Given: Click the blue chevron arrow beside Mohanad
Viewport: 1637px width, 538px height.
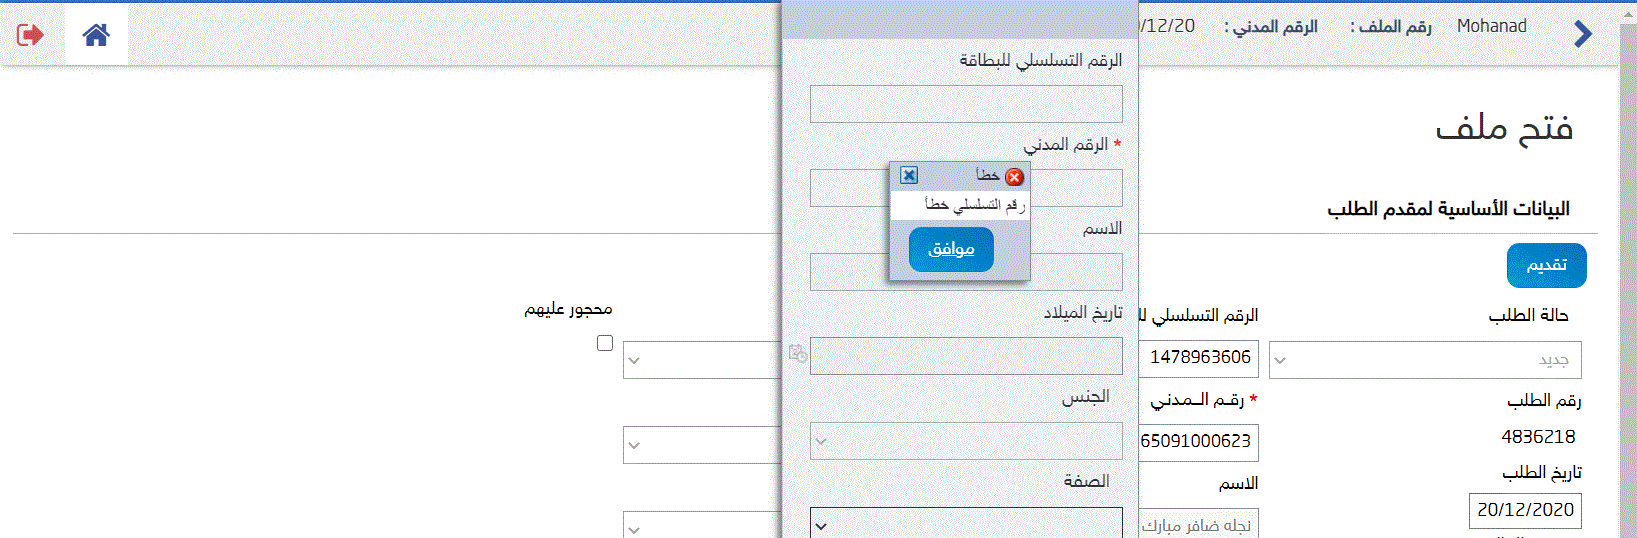Looking at the screenshot, I should pyautogui.click(x=1582, y=34).
